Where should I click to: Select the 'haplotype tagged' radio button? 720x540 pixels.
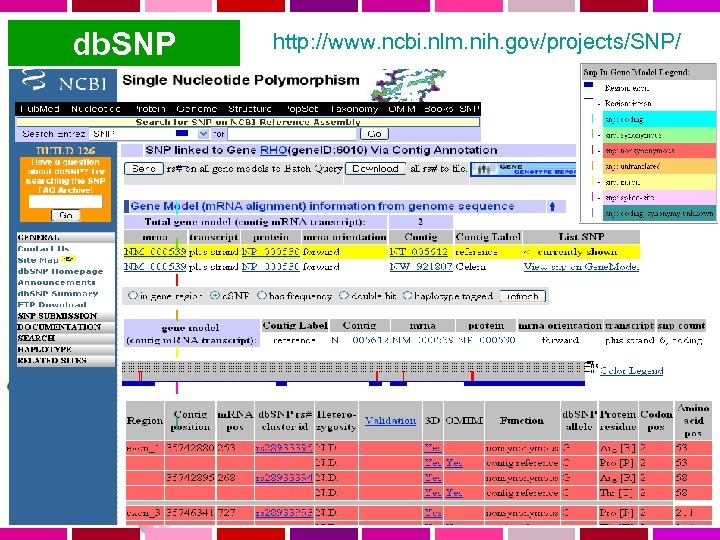point(407,295)
